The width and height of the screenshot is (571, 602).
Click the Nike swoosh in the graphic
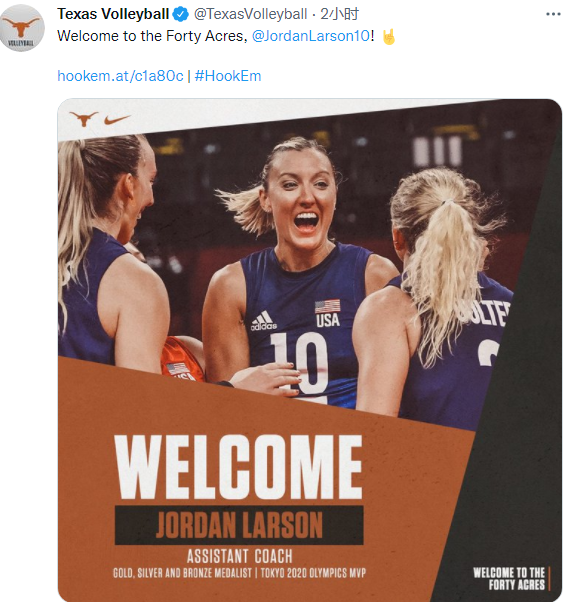116,120
